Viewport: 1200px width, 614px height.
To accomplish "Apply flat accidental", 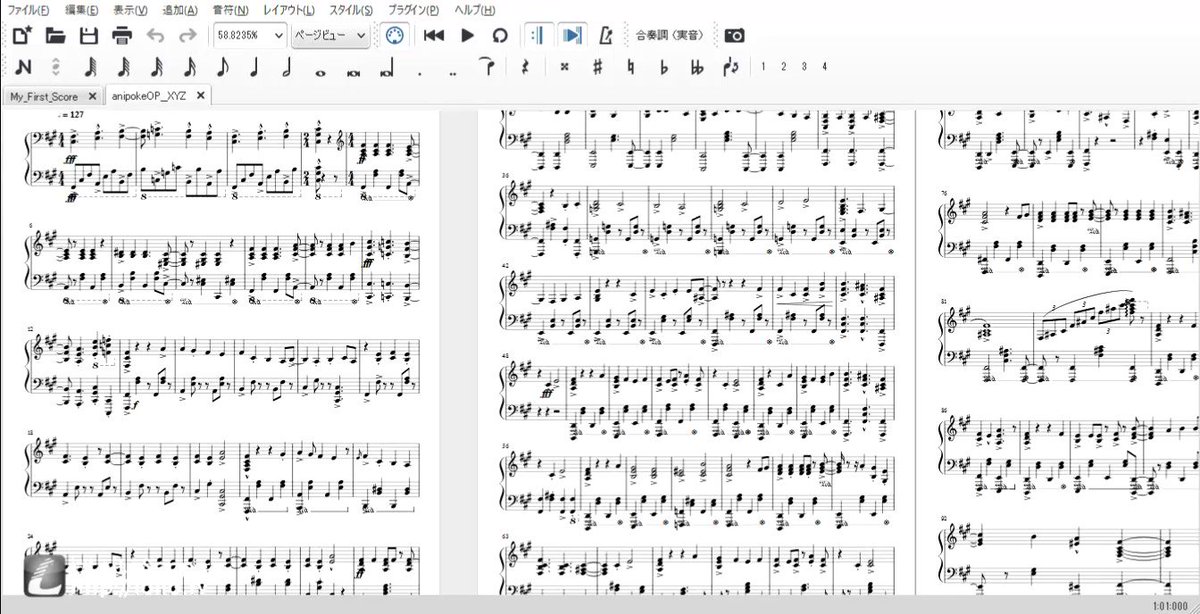I will coord(663,68).
